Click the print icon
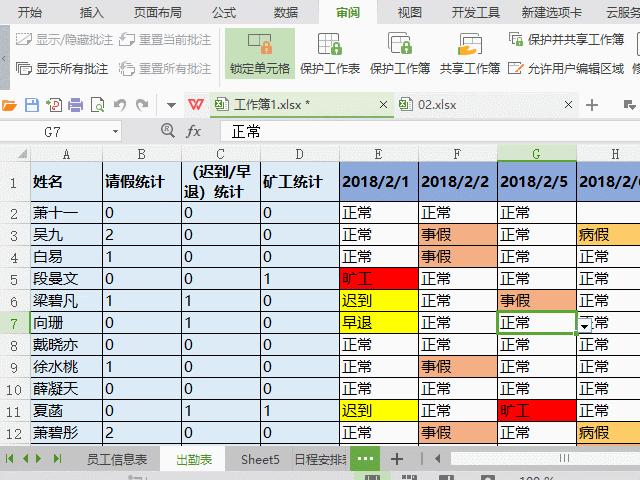Screen dimensions: 640x480 point(76,105)
